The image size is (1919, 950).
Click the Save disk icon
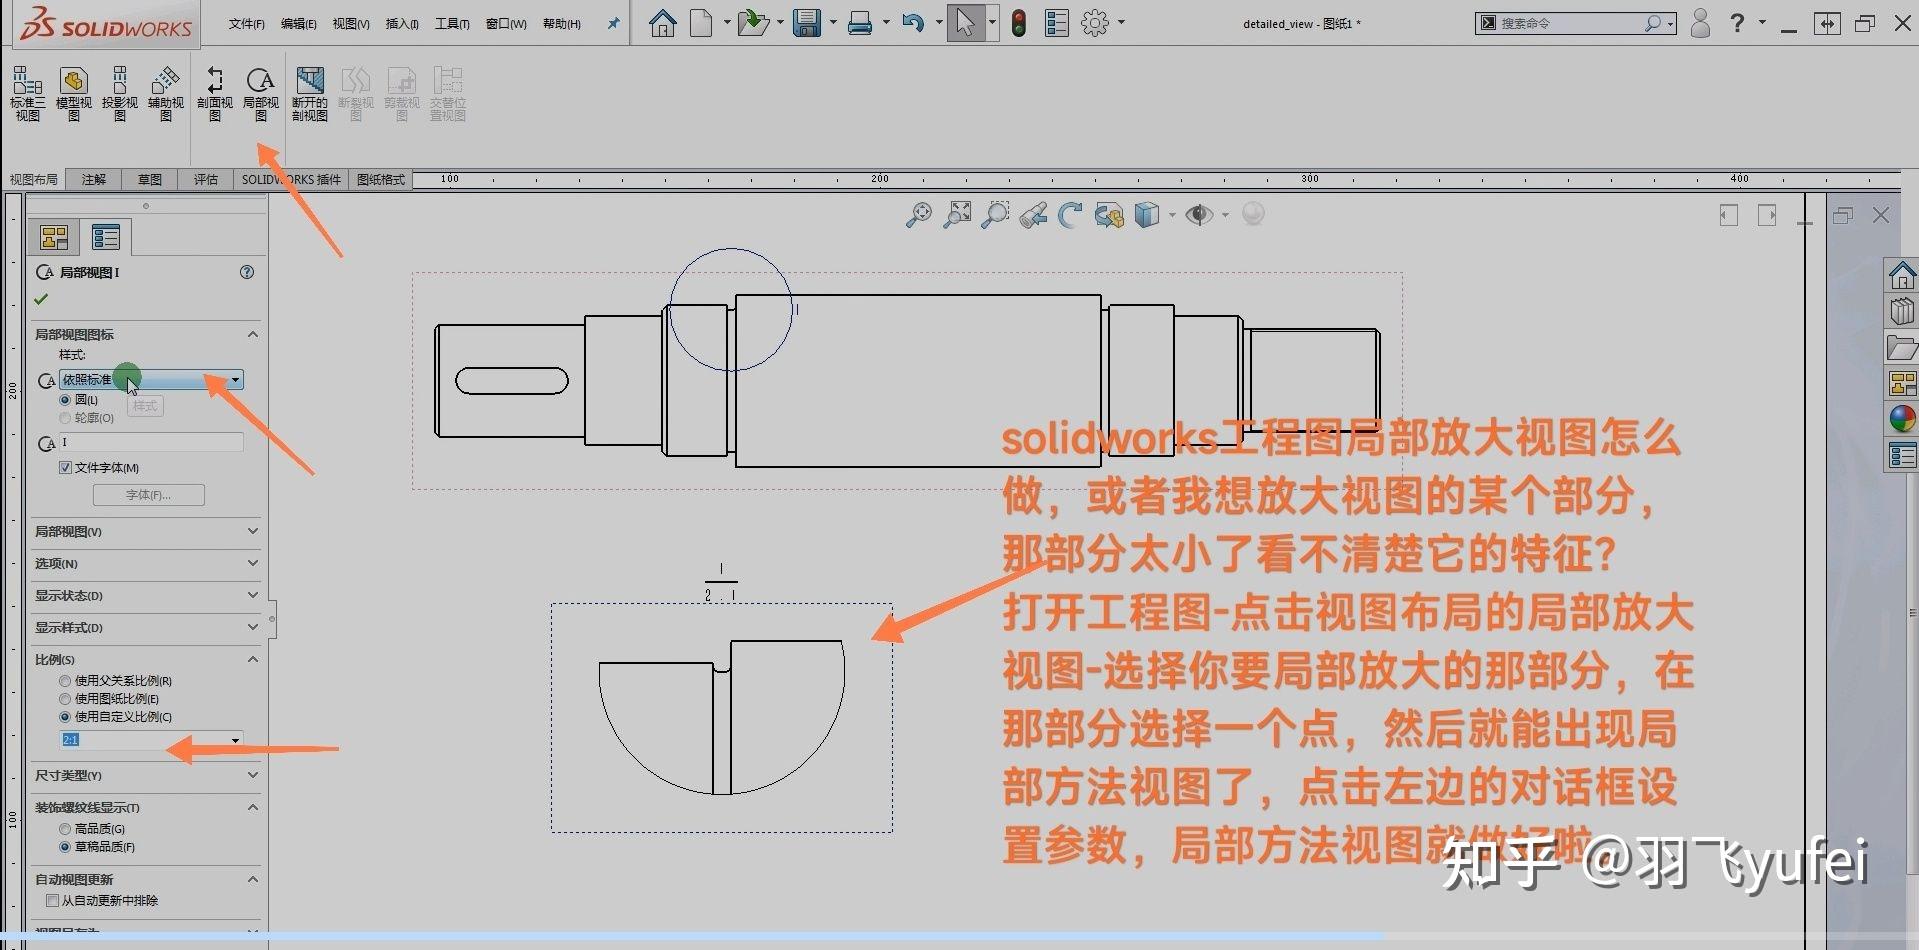(806, 22)
